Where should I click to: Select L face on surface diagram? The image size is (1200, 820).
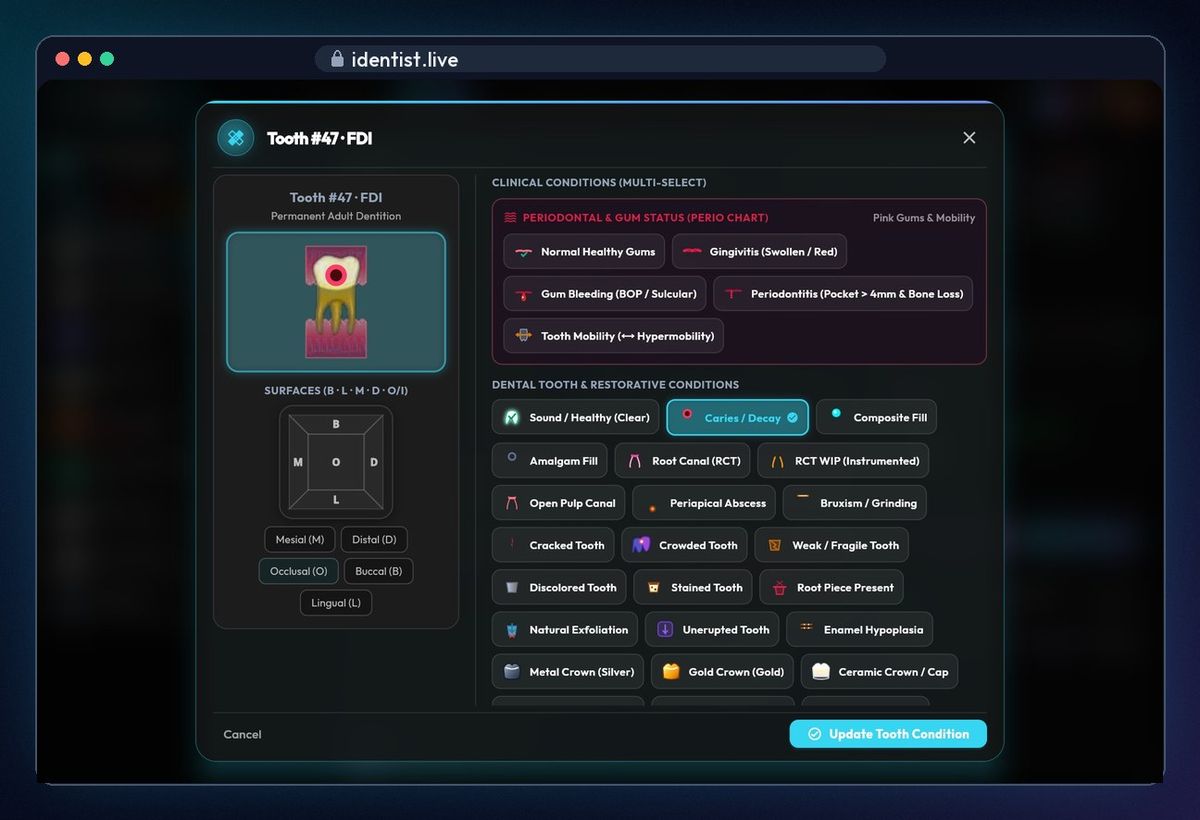pyautogui.click(x=336, y=499)
